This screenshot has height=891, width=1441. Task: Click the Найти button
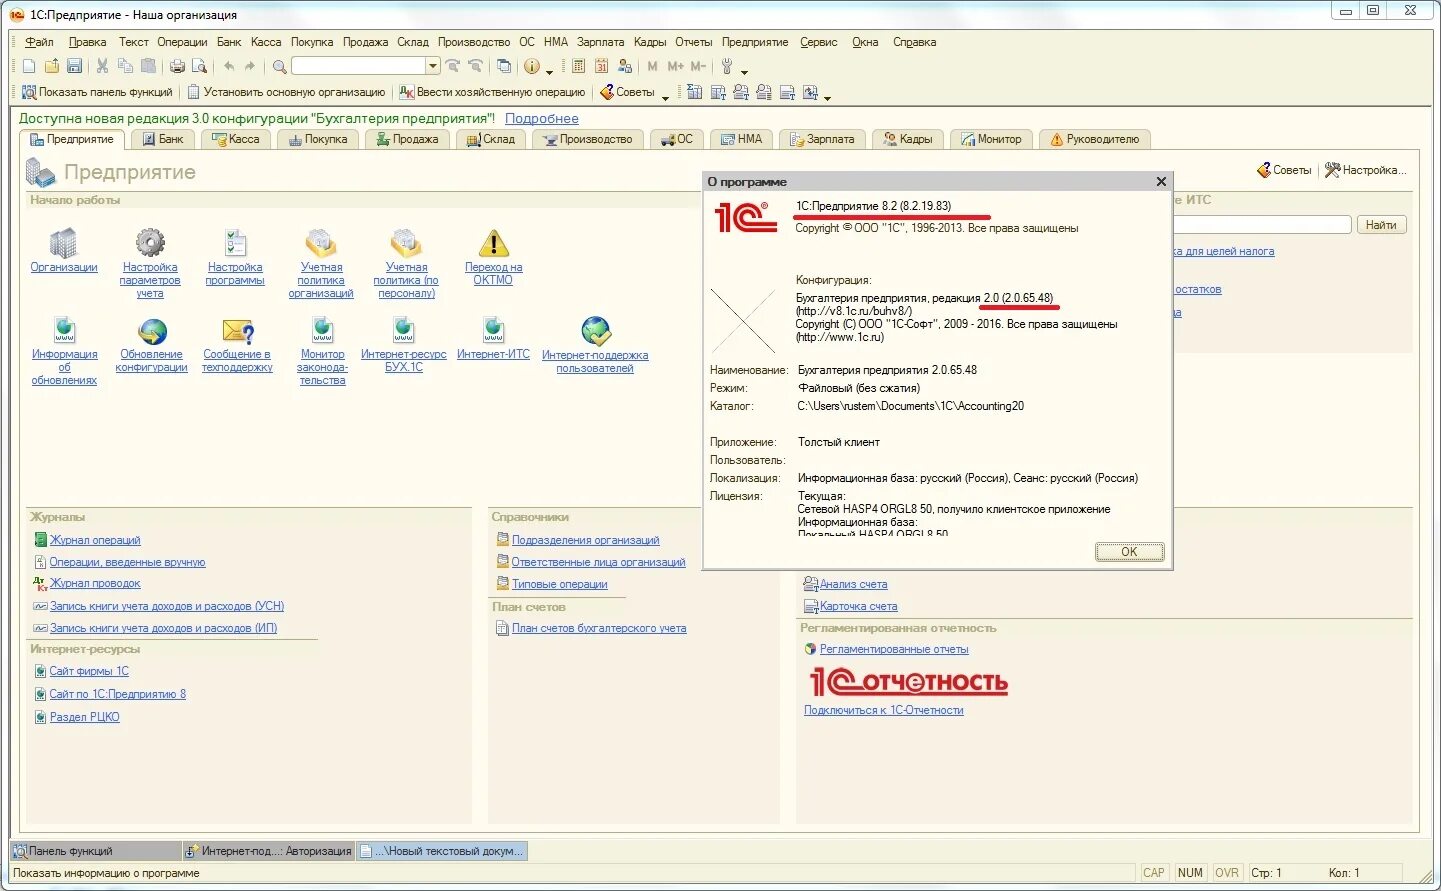tap(1381, 225)
